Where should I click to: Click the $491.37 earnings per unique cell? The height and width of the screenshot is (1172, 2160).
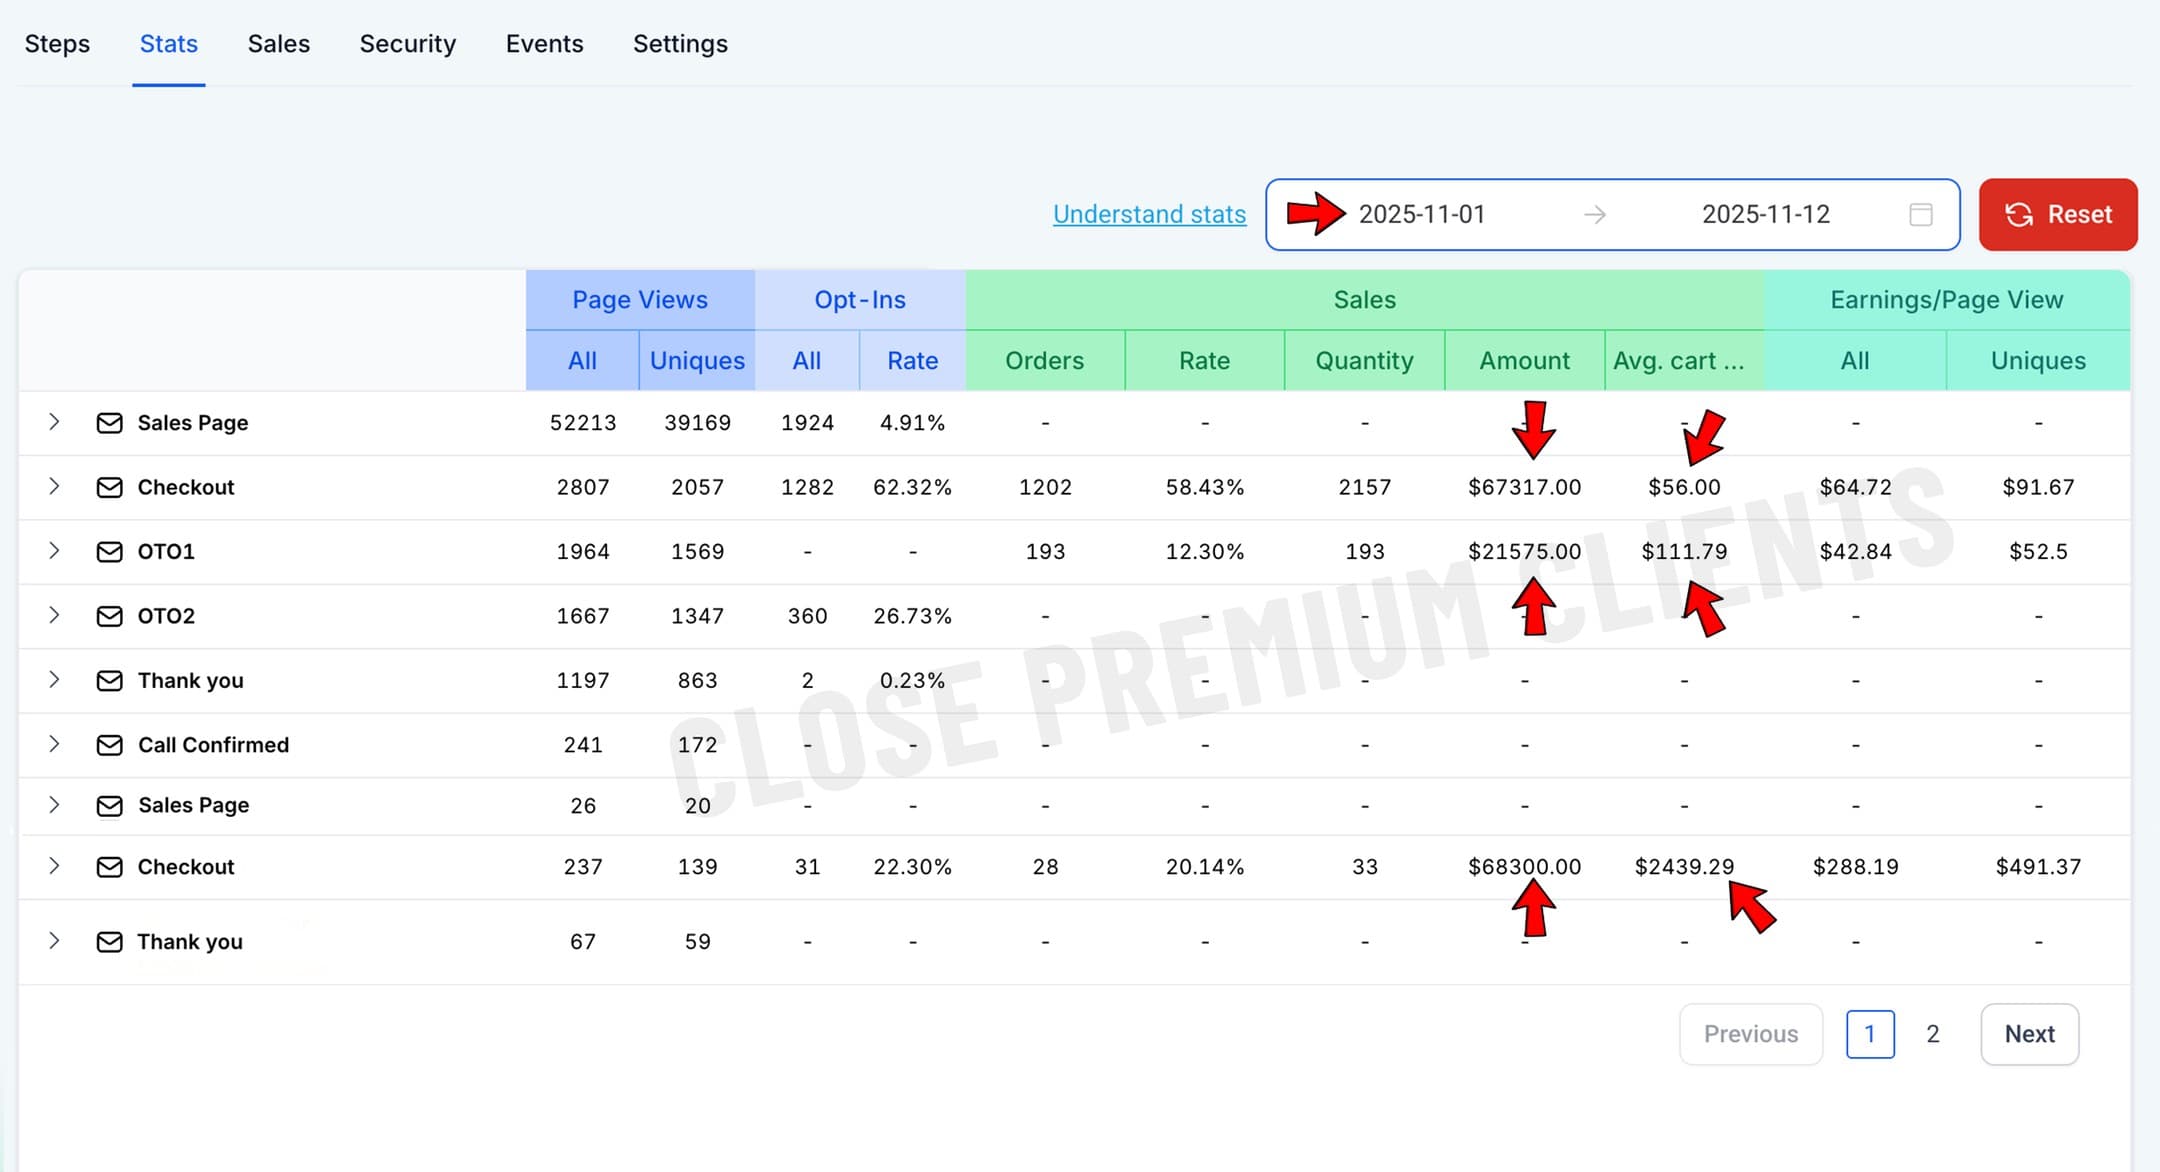pos(2038,867)
